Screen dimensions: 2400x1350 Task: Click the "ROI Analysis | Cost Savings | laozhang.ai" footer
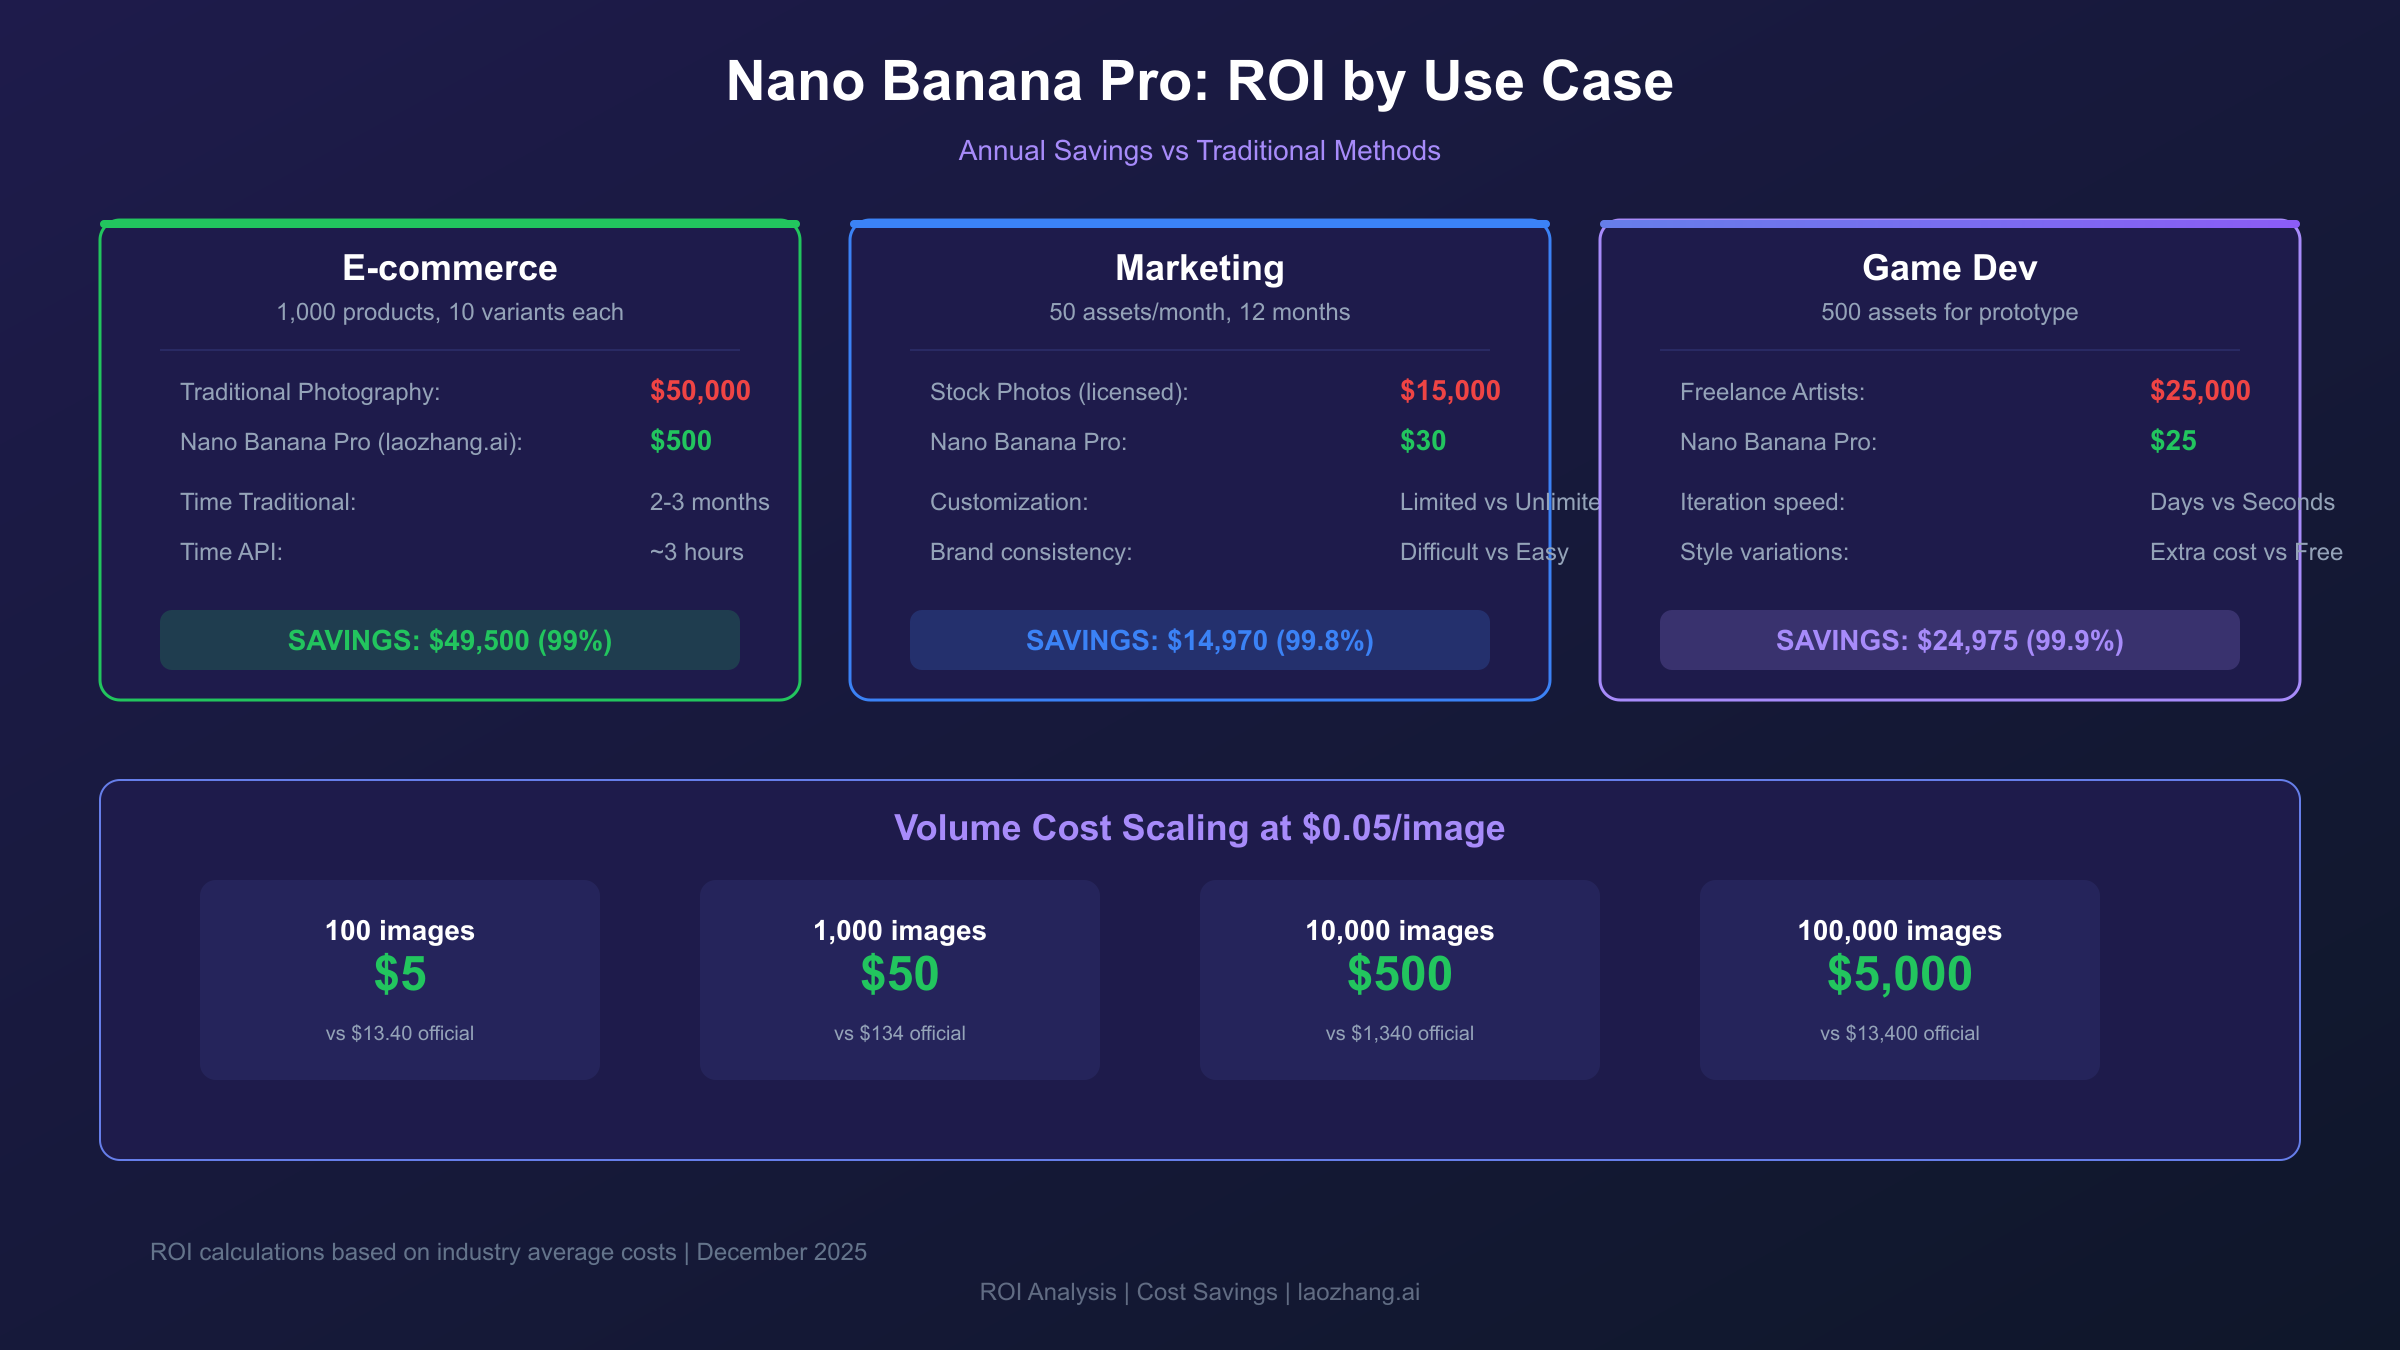[1200, 1292]
